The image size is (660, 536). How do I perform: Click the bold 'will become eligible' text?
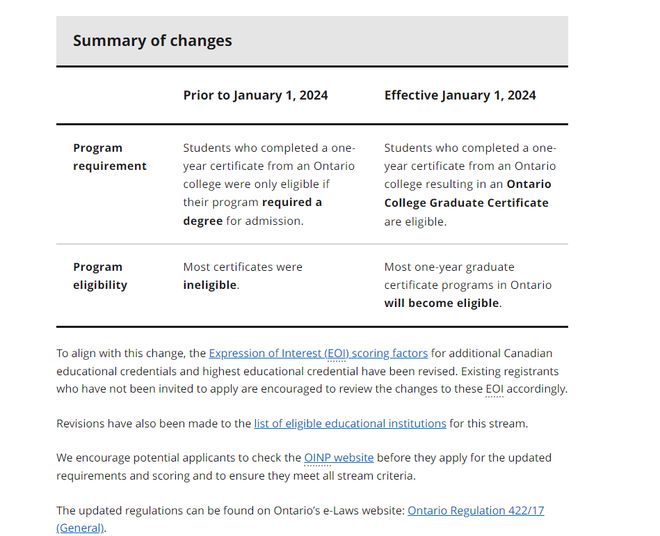pos(441,303)
